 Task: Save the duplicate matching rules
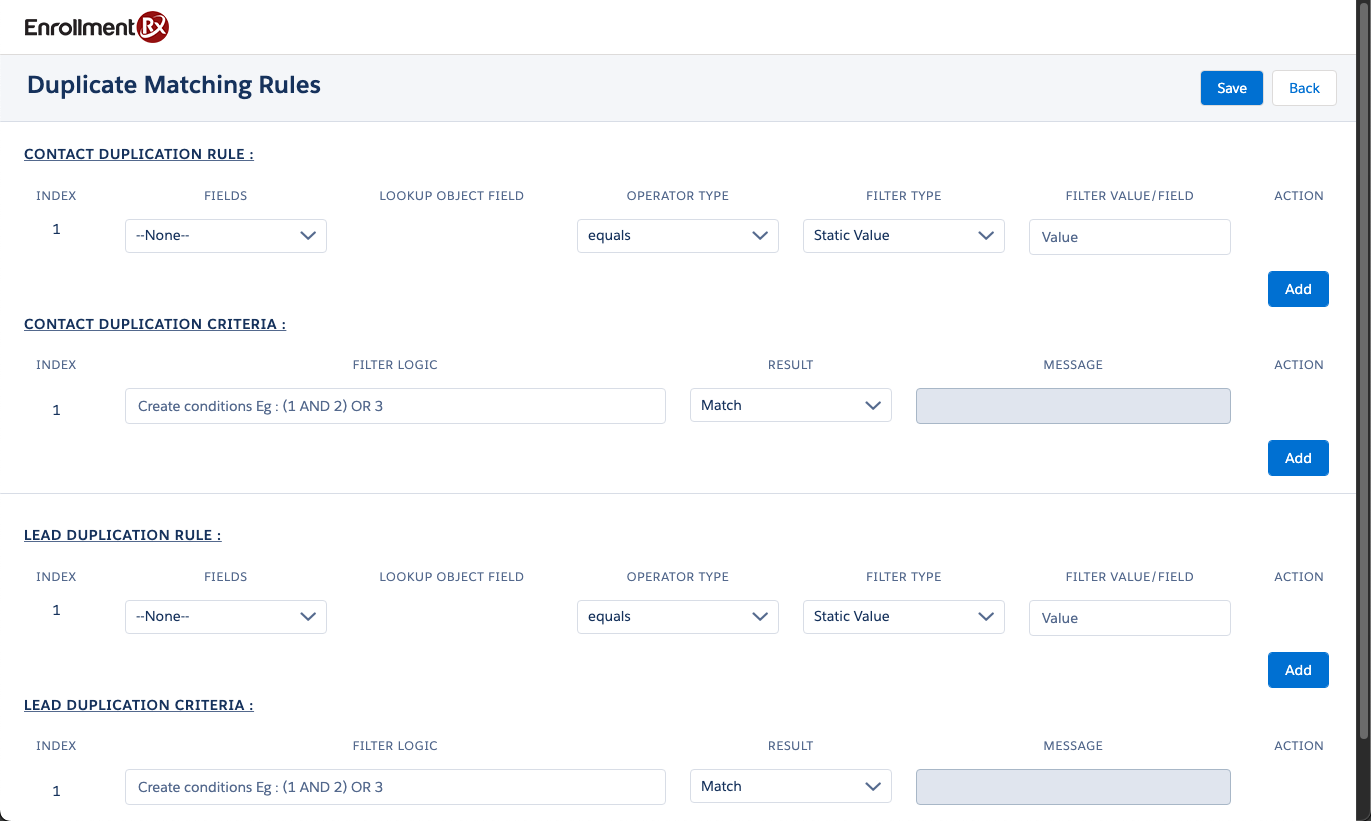(1231, 88)
